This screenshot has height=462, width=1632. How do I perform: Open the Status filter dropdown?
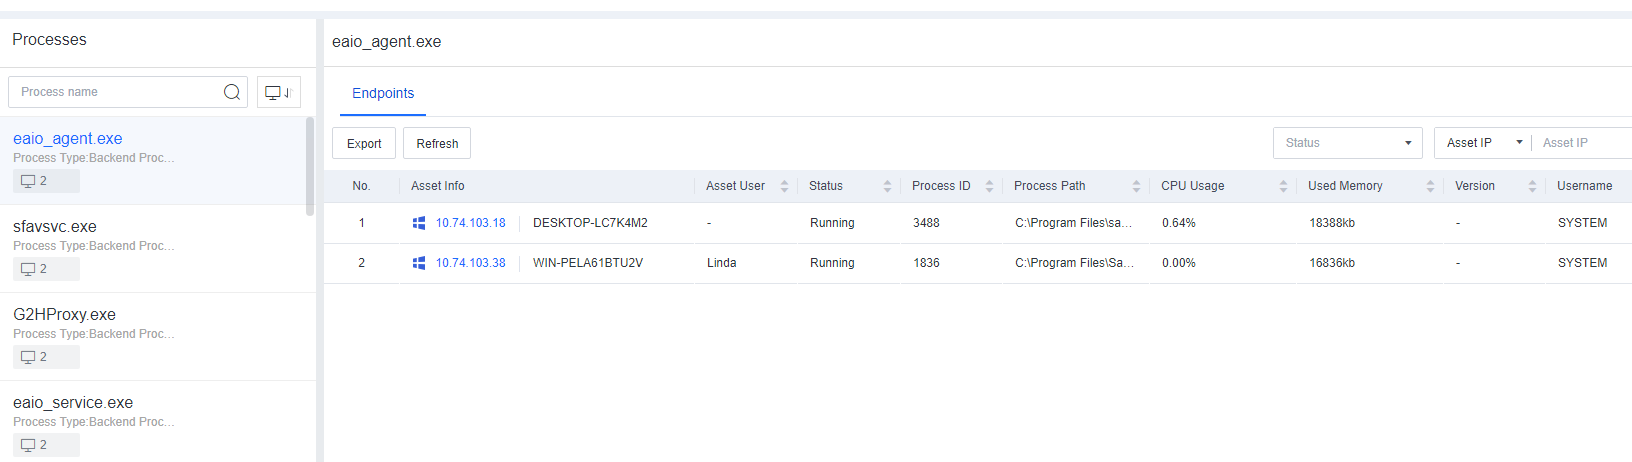pos(1347,143)
